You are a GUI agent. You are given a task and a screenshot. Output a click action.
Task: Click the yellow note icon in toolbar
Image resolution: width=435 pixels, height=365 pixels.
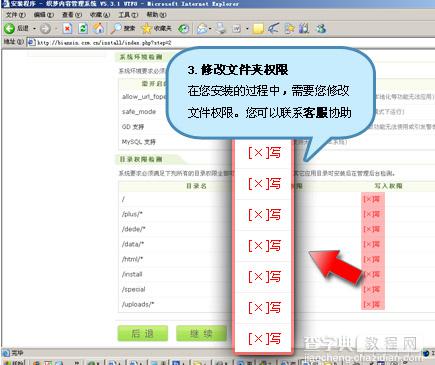click(x=258, y=29)
